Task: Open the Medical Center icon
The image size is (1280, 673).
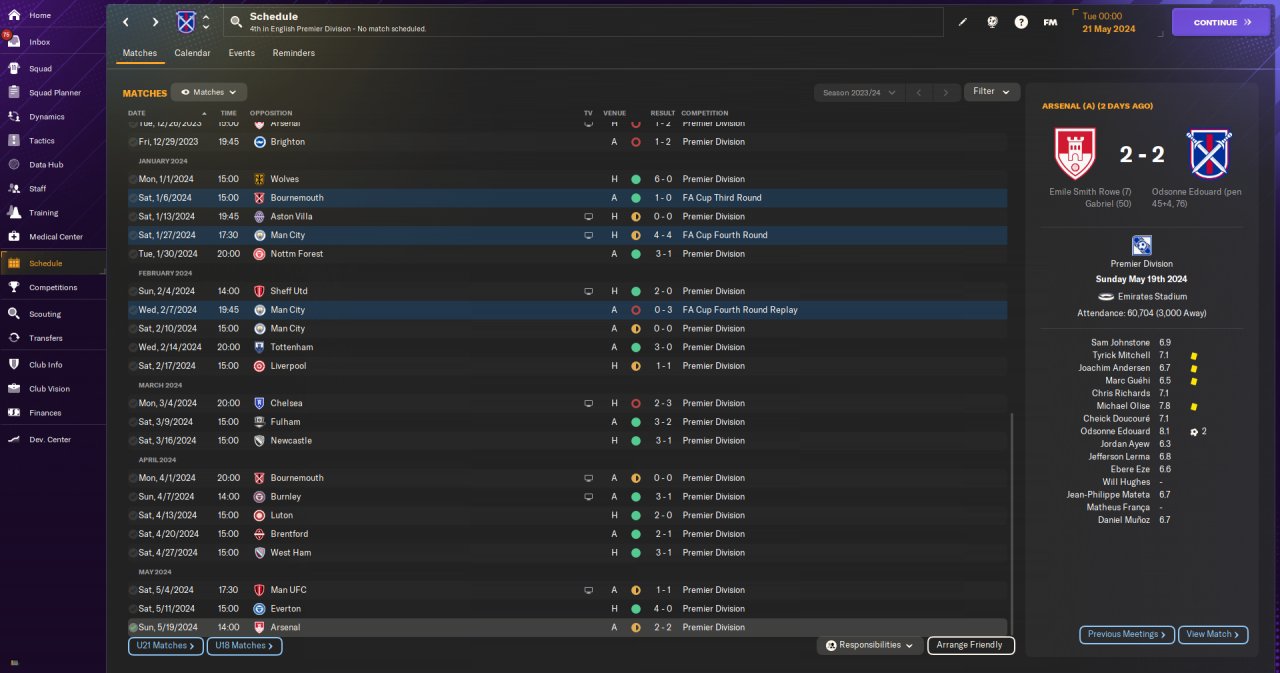Action: pos(14,237)
